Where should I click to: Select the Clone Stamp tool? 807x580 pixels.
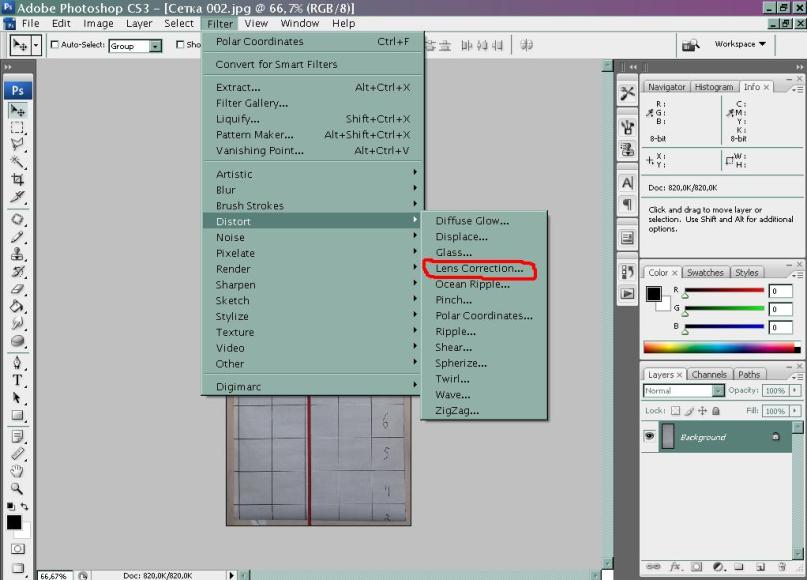(17, 254)
